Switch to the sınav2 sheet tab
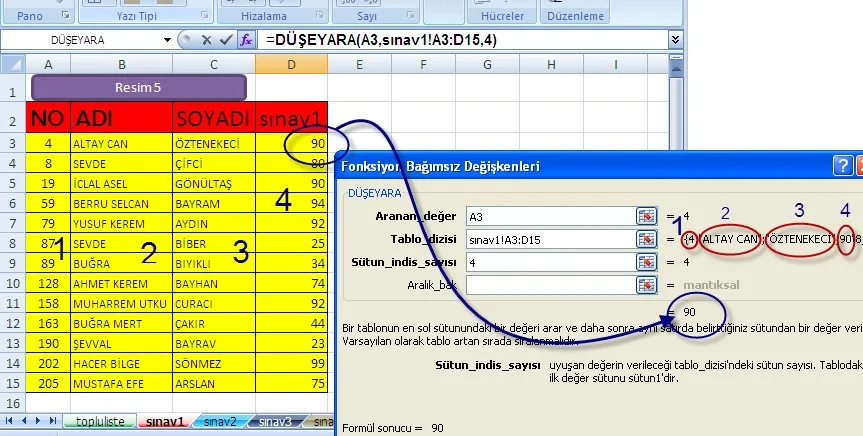Image resolution: width=863 pixels, height=436 pixels. point(222,422)
